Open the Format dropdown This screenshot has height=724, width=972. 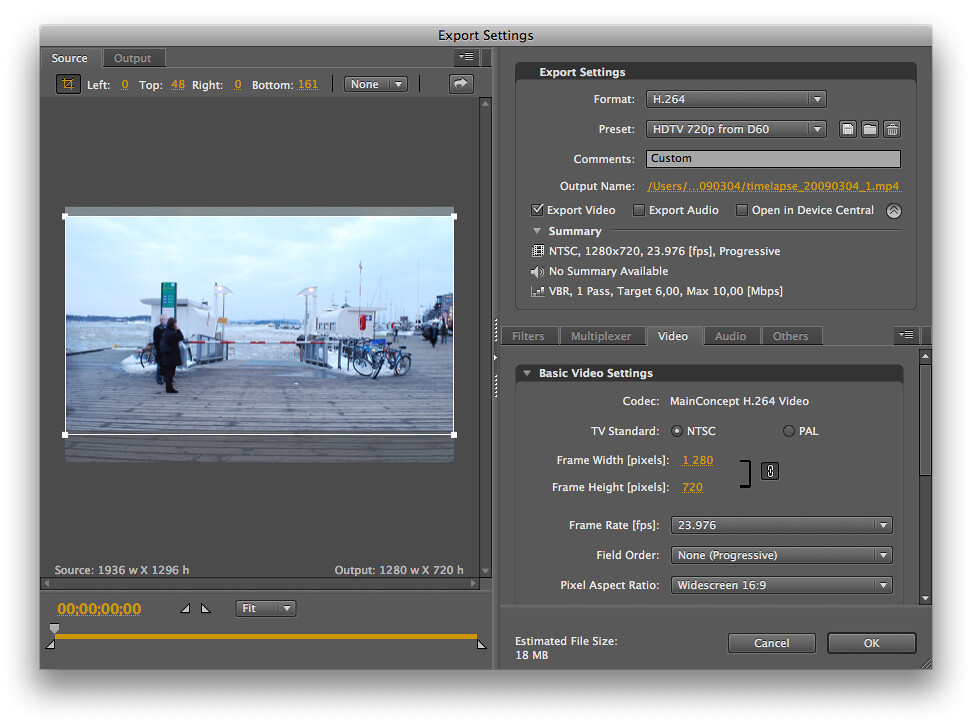736,99
